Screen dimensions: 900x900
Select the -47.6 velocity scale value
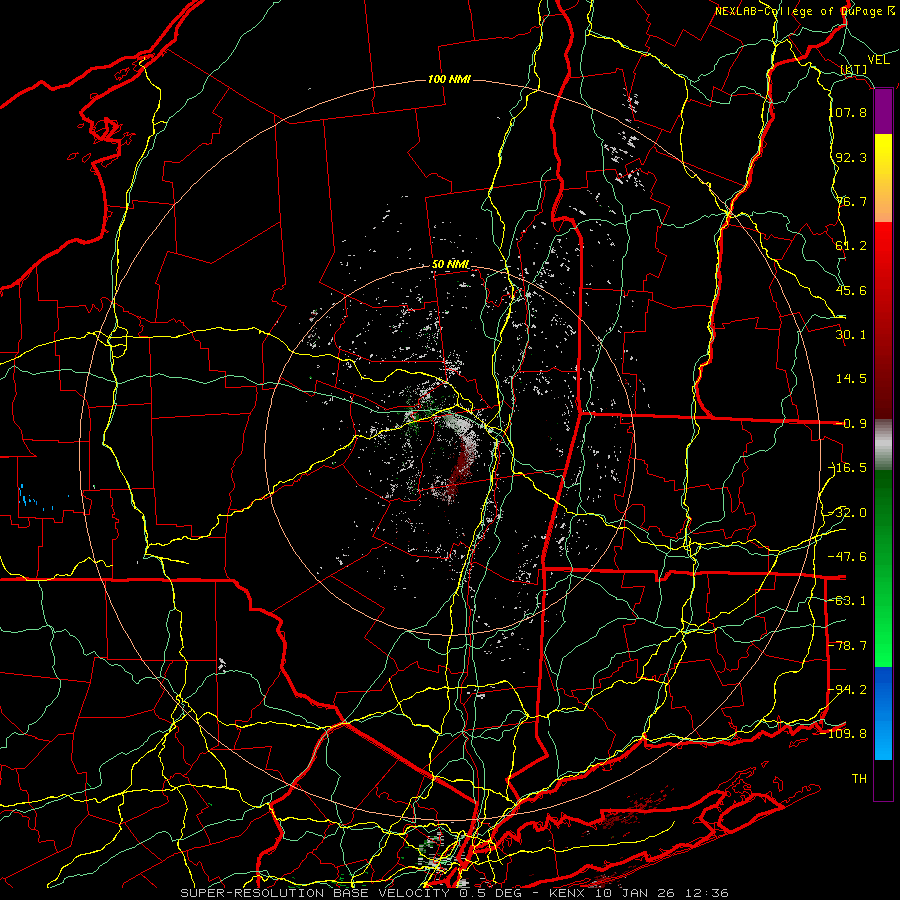tap(848, 557)
